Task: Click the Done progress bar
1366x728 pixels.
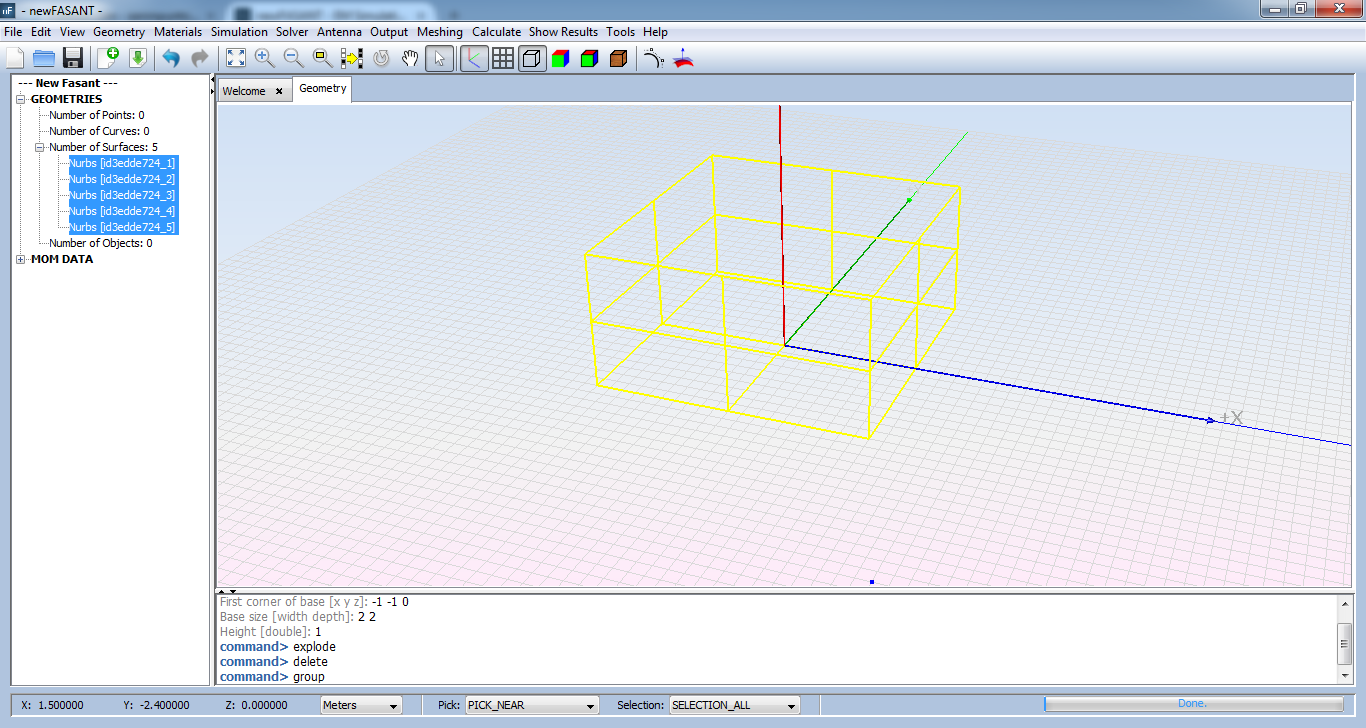Action: 1191,704
